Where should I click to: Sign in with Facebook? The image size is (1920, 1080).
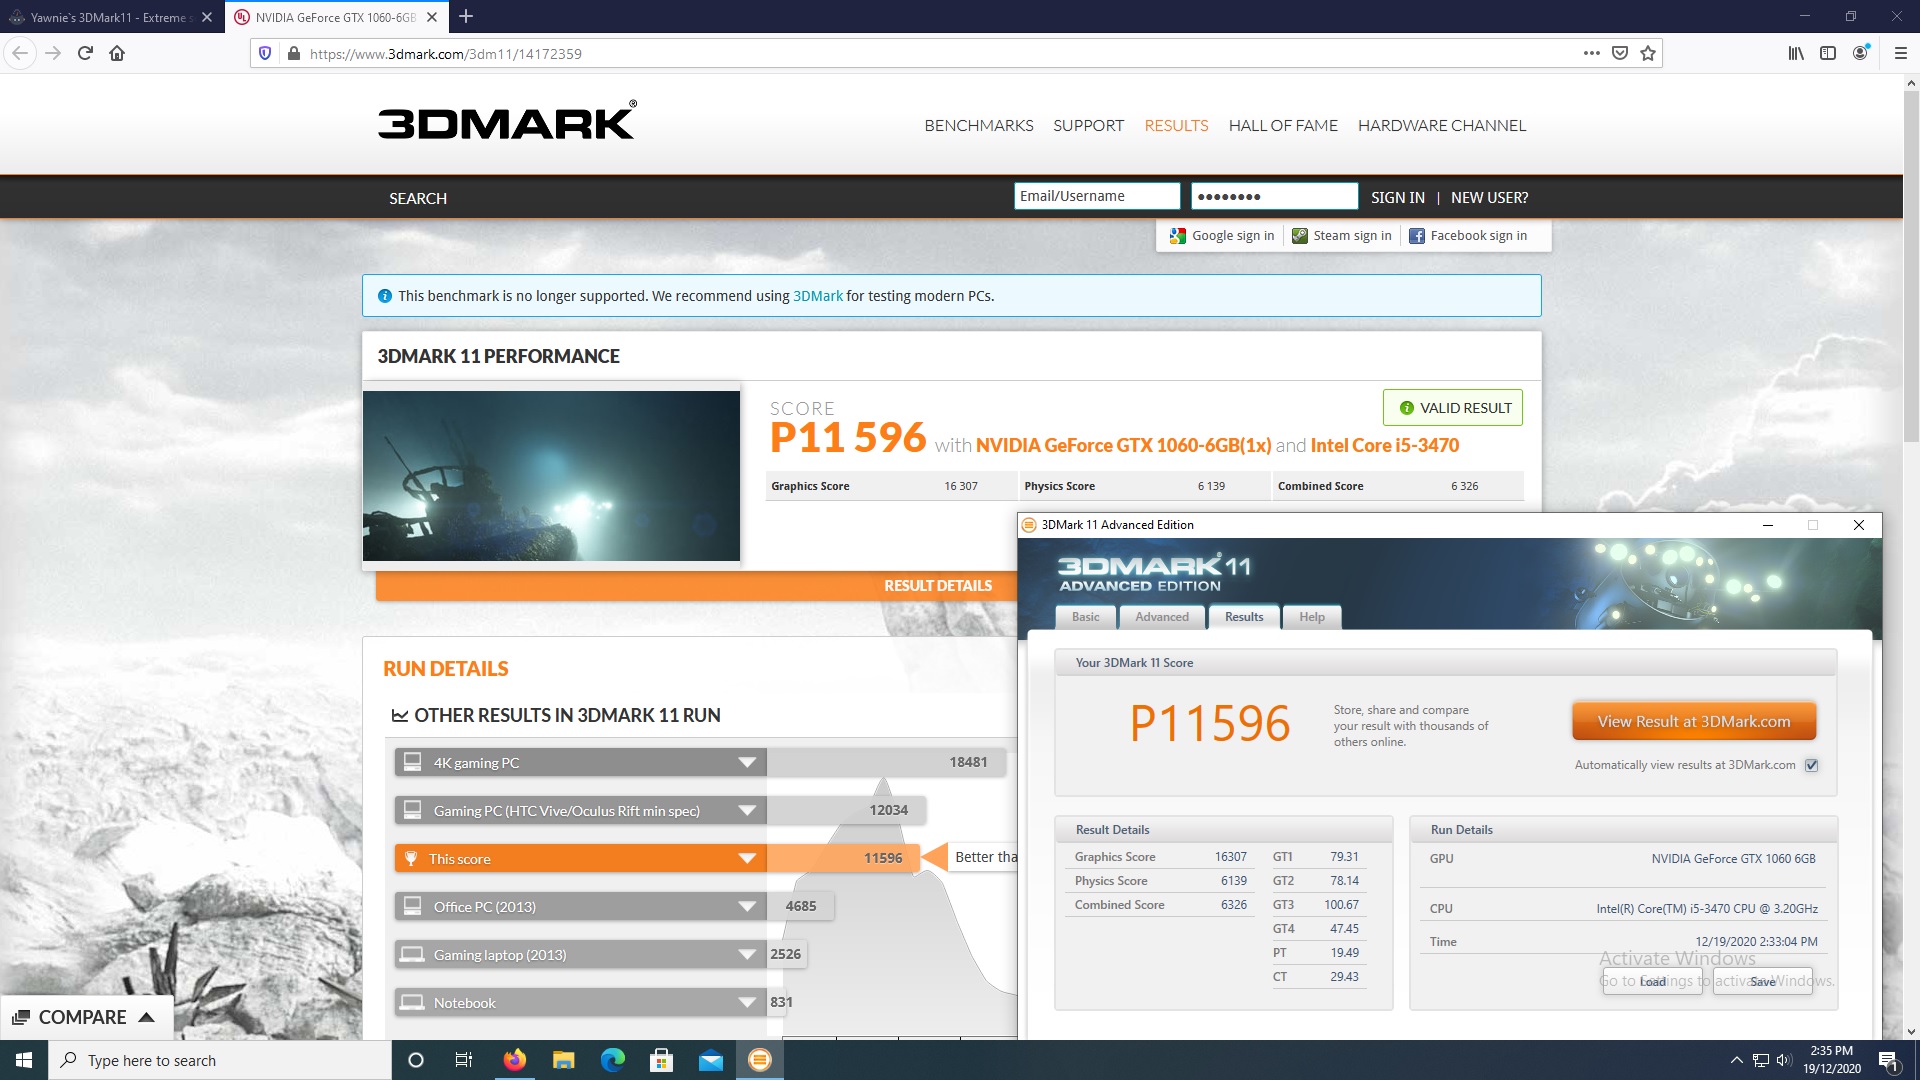pyautogui.click(x=1468, y=235)
